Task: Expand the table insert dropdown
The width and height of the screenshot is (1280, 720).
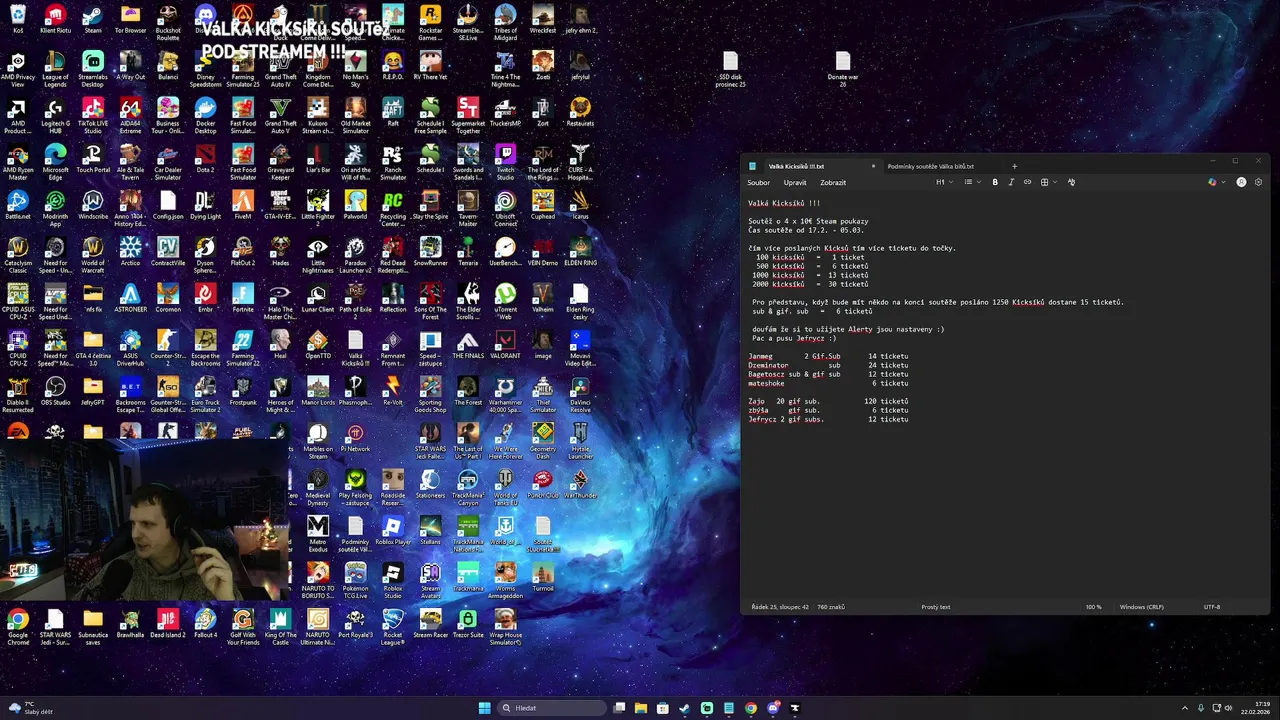Action: [x=1048, y=182]
